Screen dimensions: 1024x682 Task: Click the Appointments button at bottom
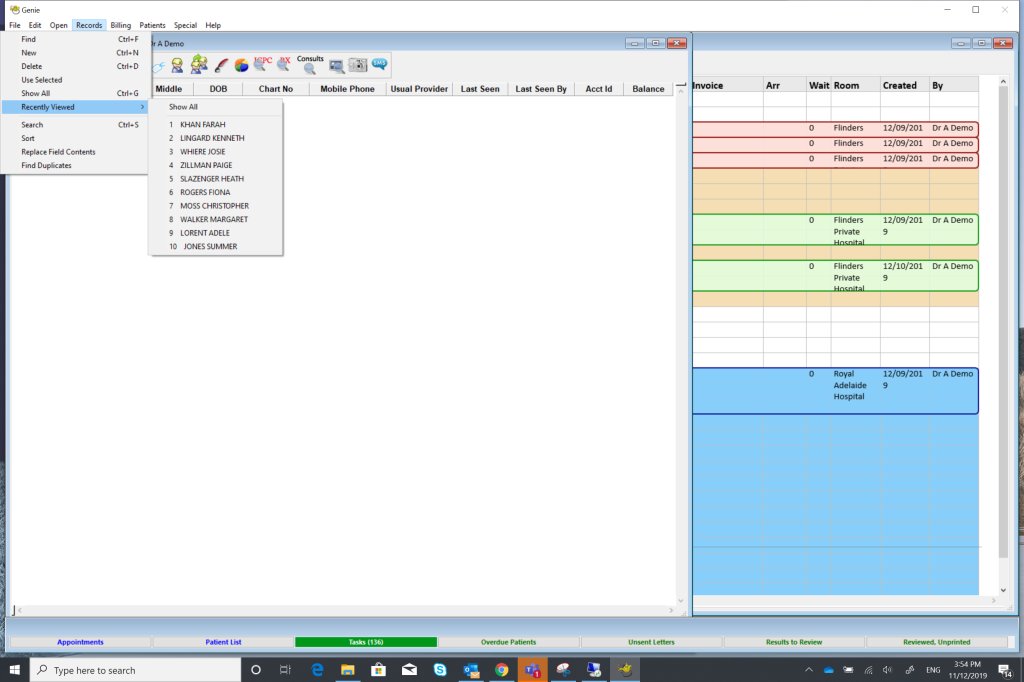(x=80, y=642)
